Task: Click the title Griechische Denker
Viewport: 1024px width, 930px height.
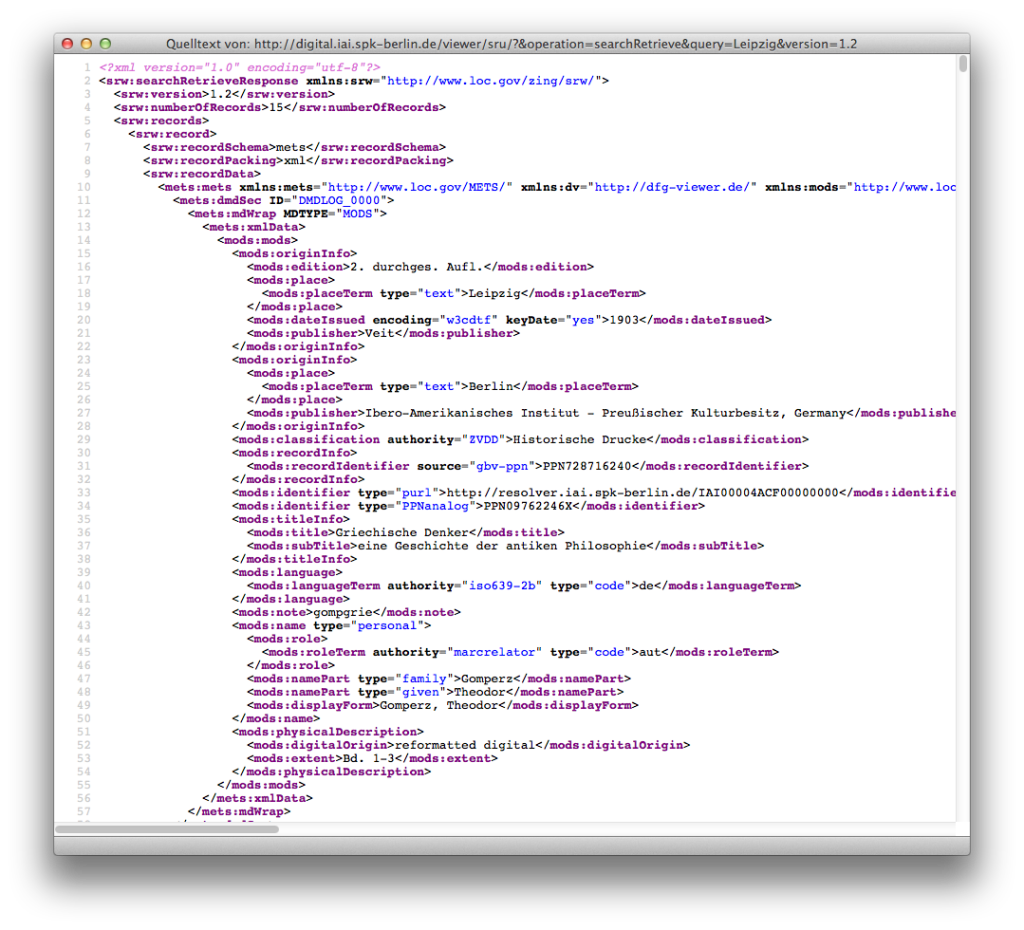Action: tap(402, 533)
